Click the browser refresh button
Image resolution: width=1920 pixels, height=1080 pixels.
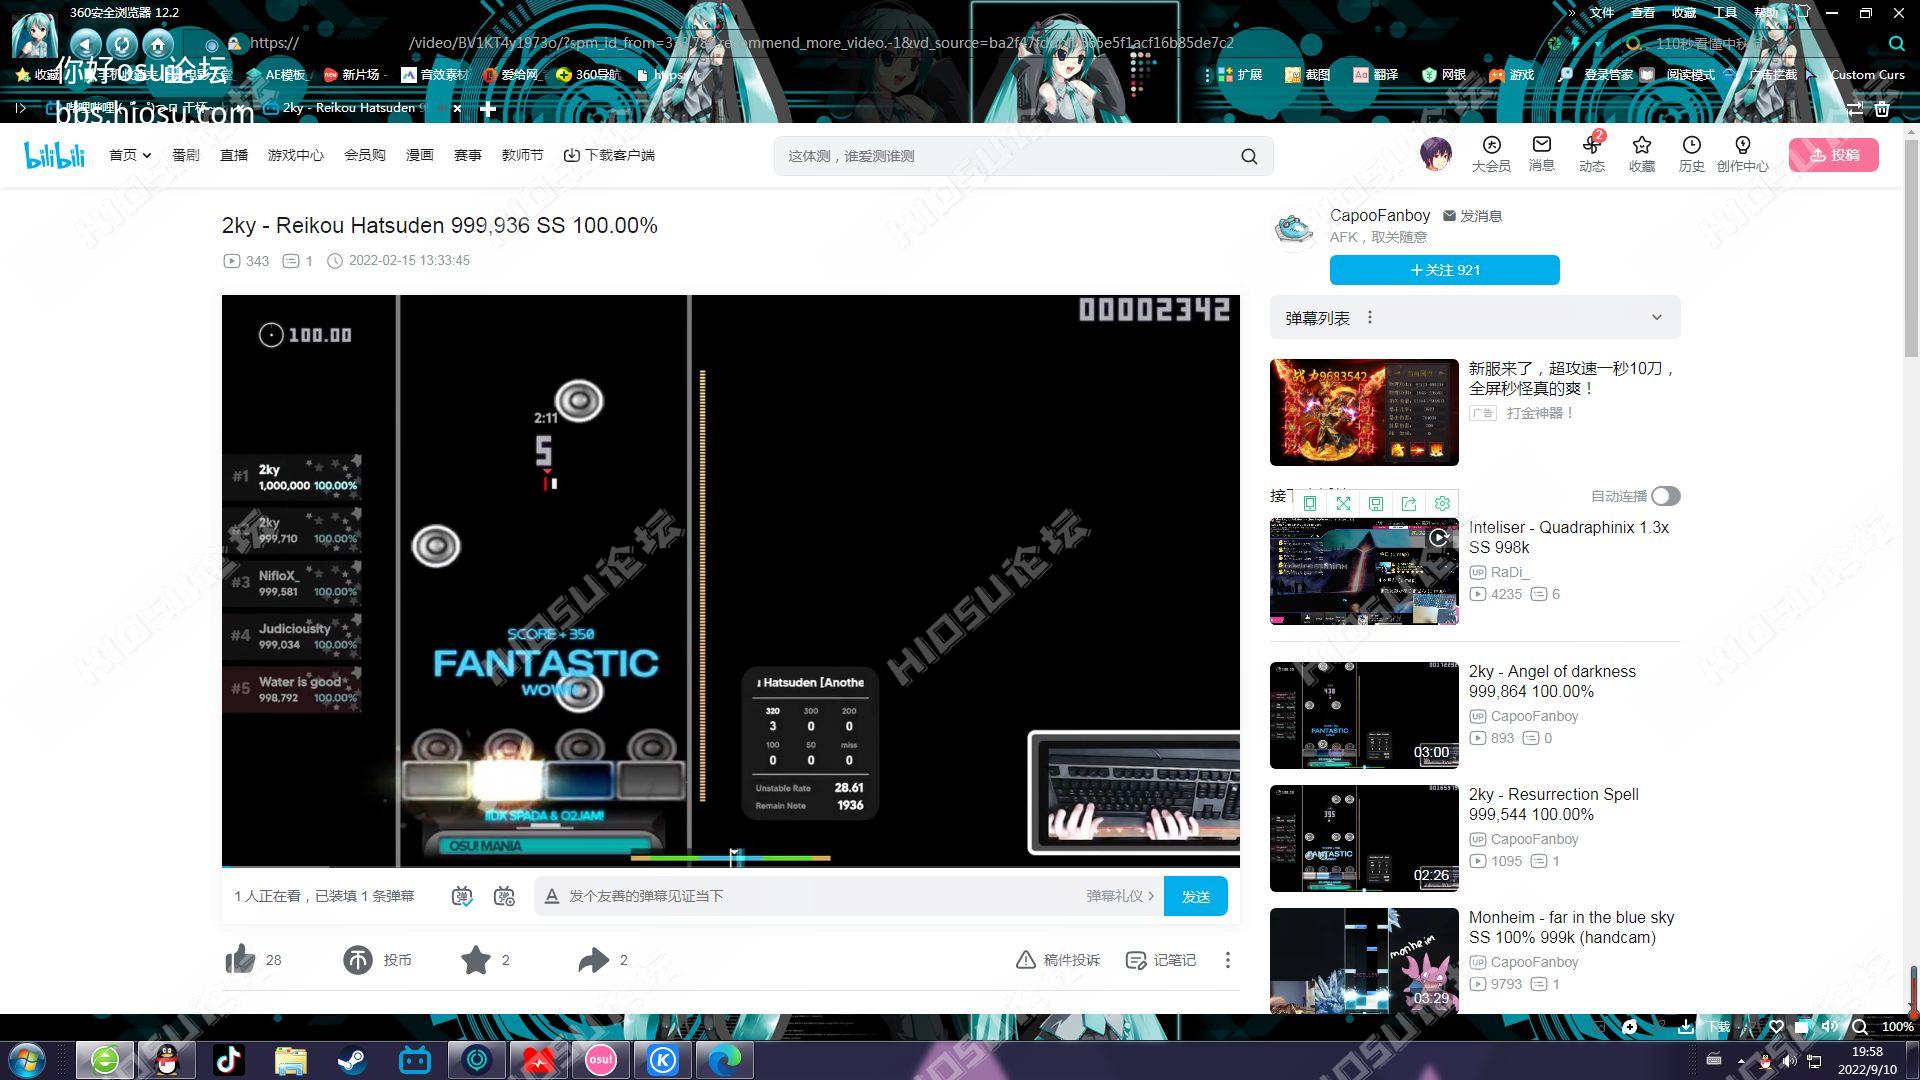122,44
